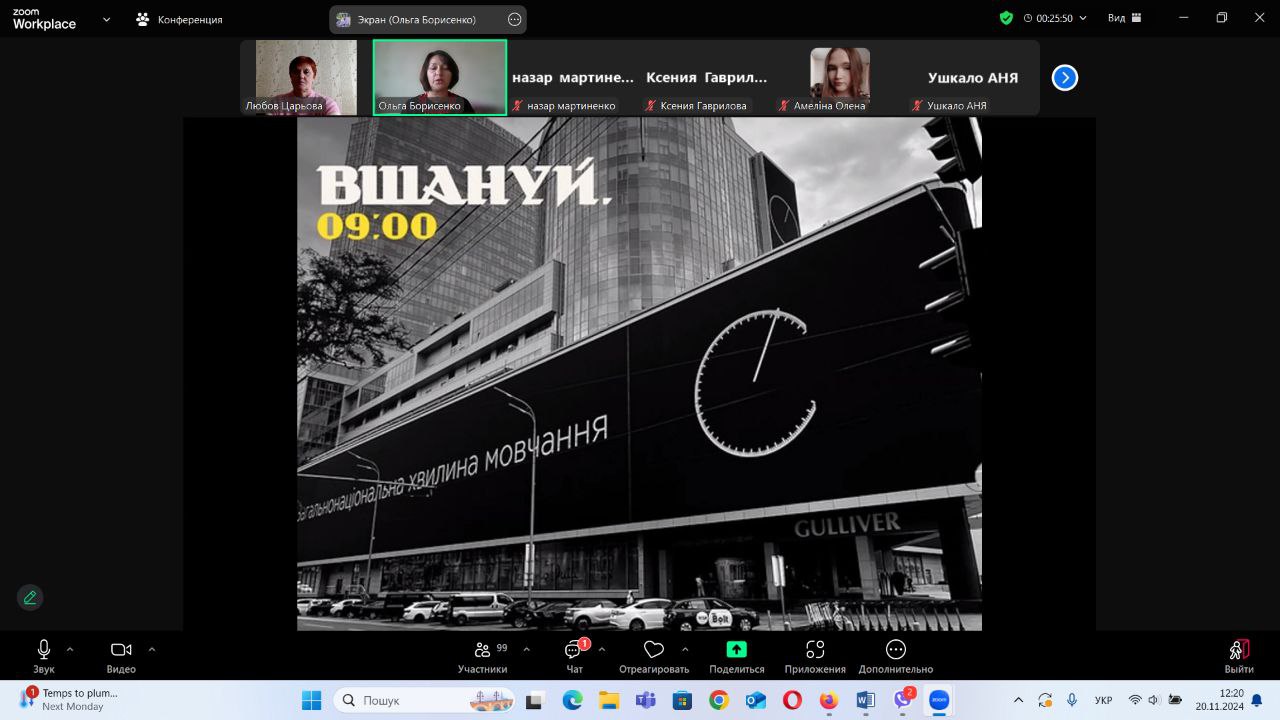This screenshot has height=720, width=1280.
Task: Open the Чат chat panel
Action: (574, 651)
